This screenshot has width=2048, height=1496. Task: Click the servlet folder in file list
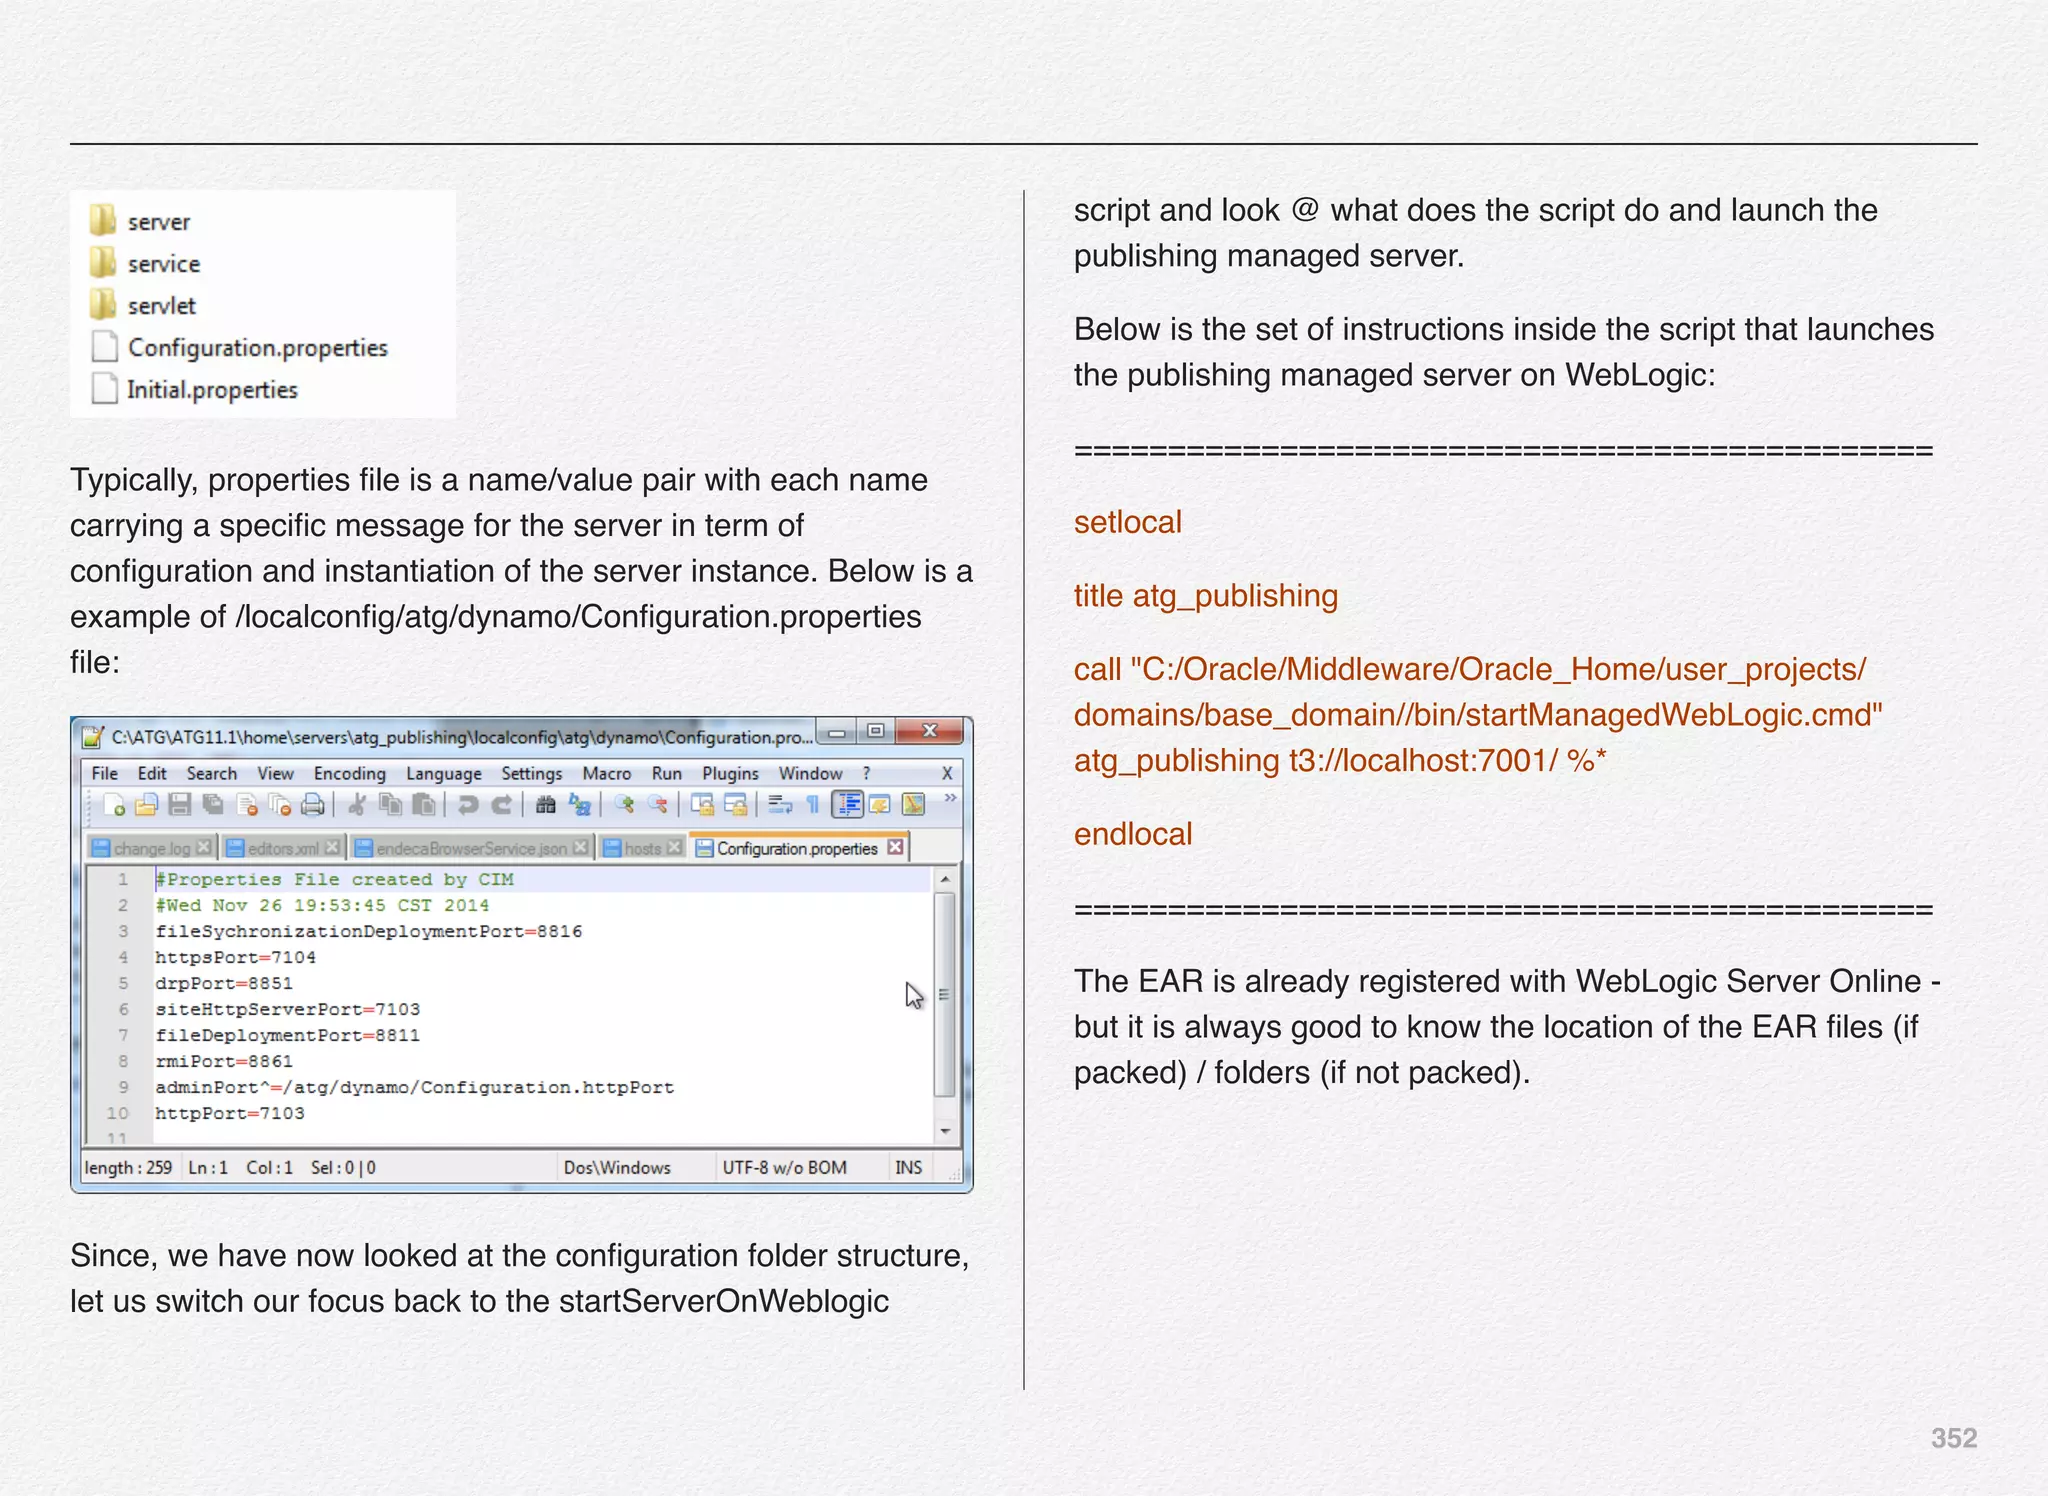[142, 305]
